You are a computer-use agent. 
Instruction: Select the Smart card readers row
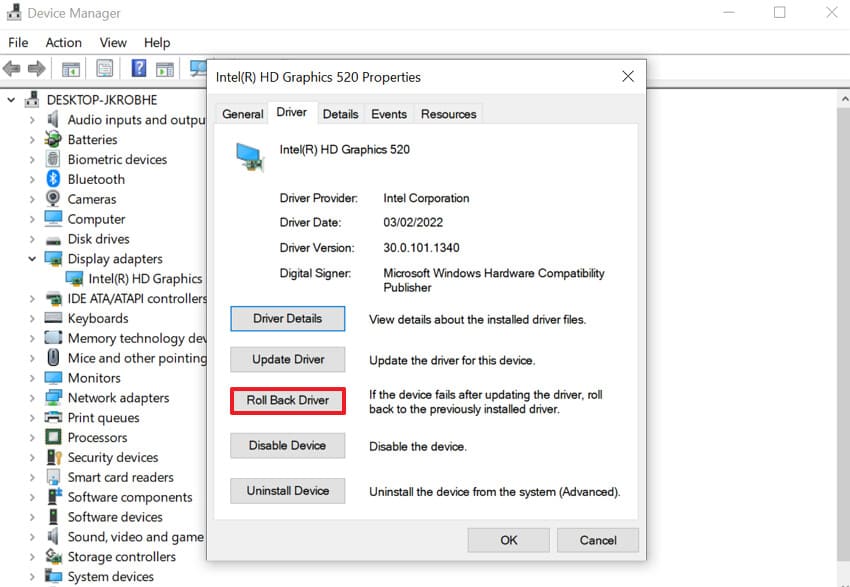coord(110,478)
